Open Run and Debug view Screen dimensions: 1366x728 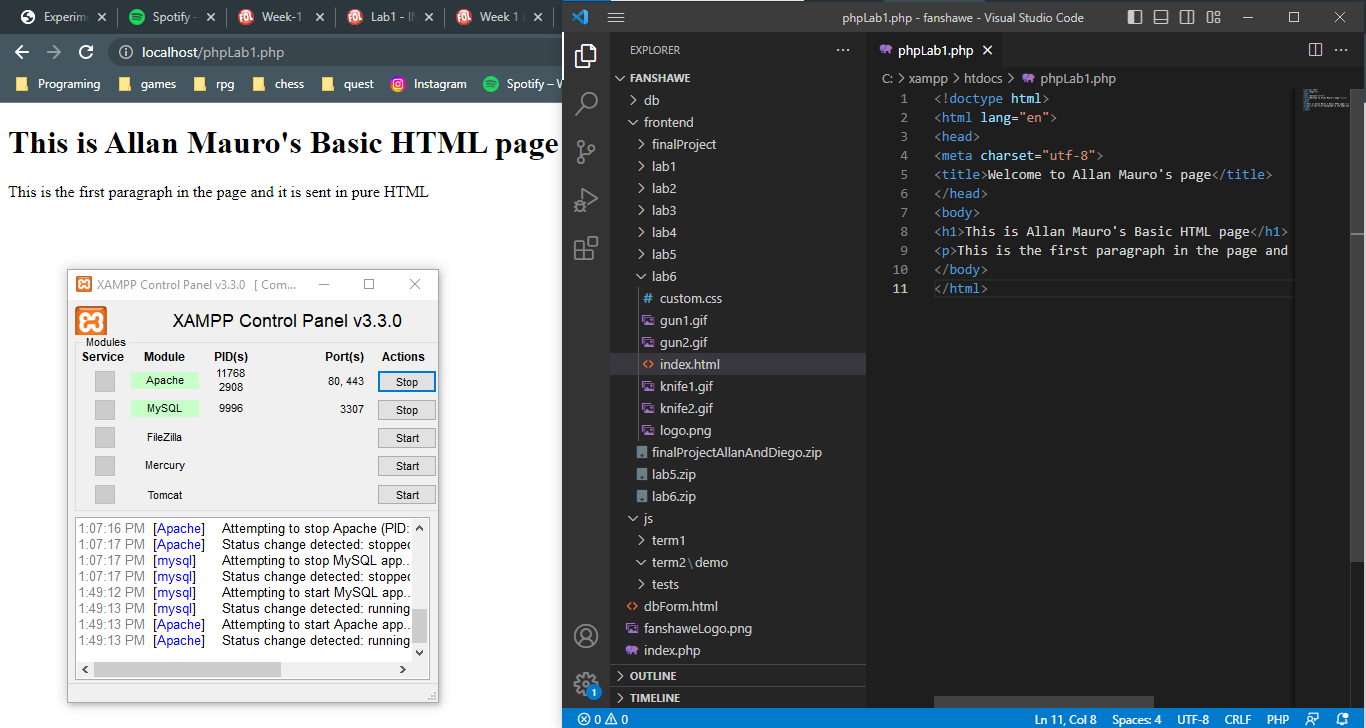pos(586,200)
